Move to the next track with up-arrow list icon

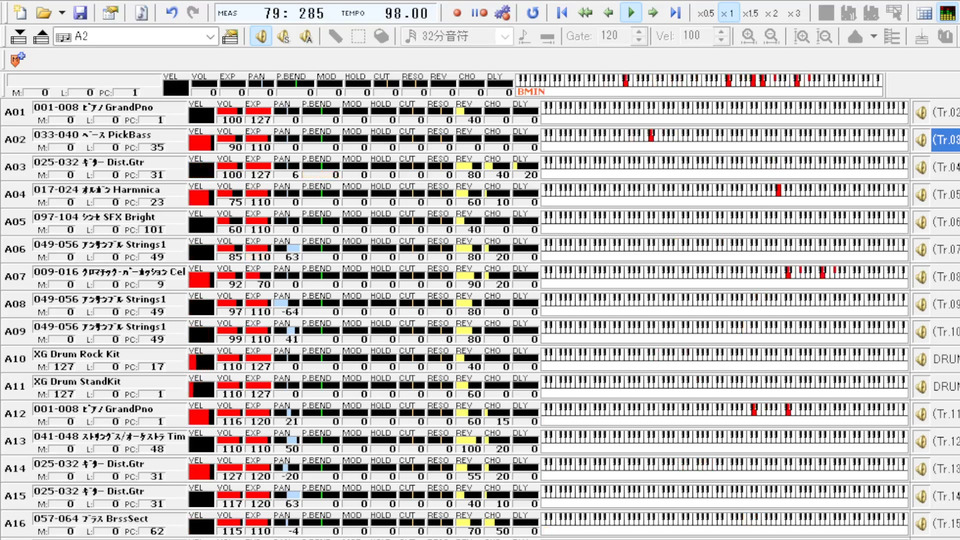(x=41, y=37)
